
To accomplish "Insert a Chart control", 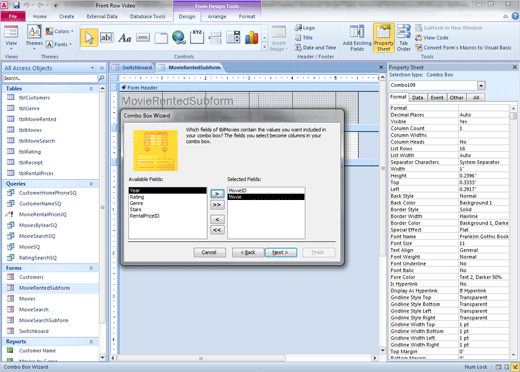I will [x=251, y=38].
